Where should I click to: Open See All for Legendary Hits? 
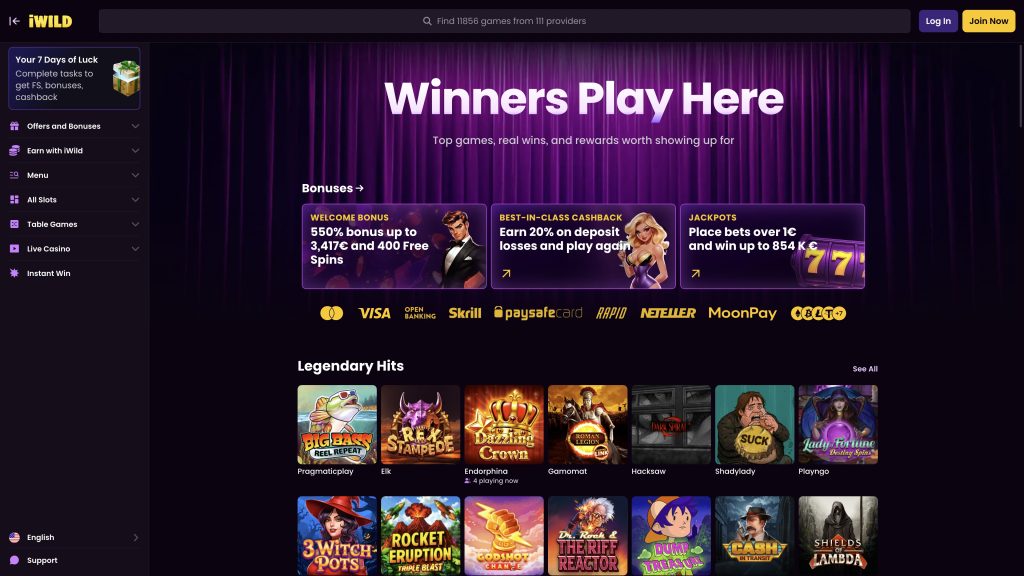click(x=865, y=369)
